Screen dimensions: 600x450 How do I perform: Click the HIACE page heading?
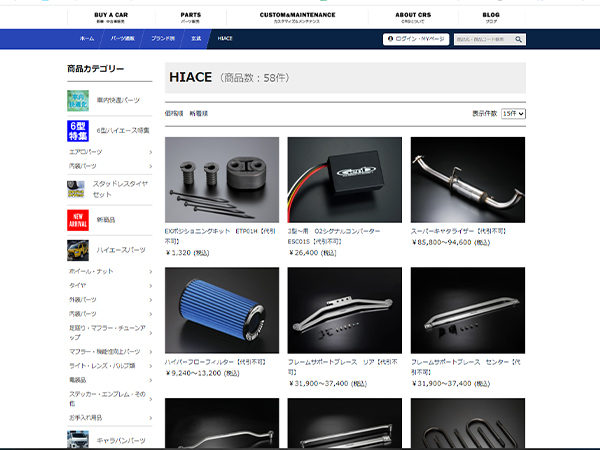coord(191,77)
